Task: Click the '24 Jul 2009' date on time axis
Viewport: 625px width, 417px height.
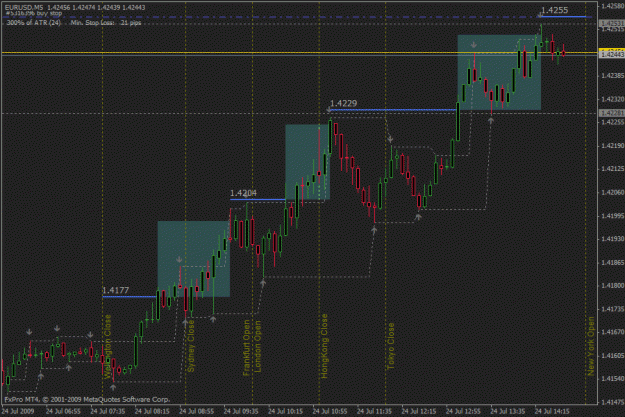Action: (18, 411)
